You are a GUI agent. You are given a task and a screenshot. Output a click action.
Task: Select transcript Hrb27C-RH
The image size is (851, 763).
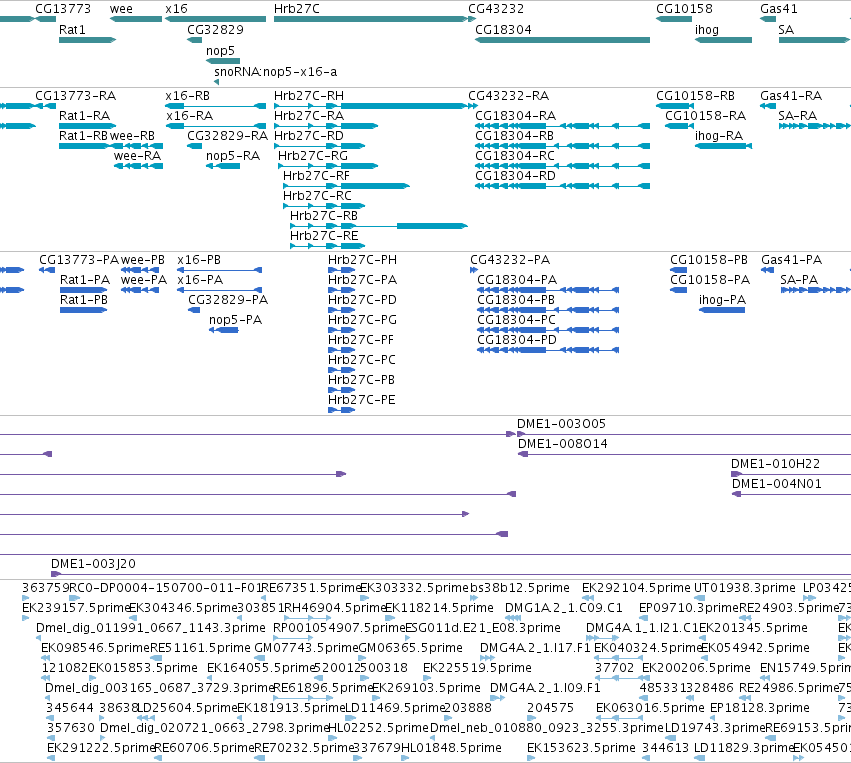tap(371, 106)
